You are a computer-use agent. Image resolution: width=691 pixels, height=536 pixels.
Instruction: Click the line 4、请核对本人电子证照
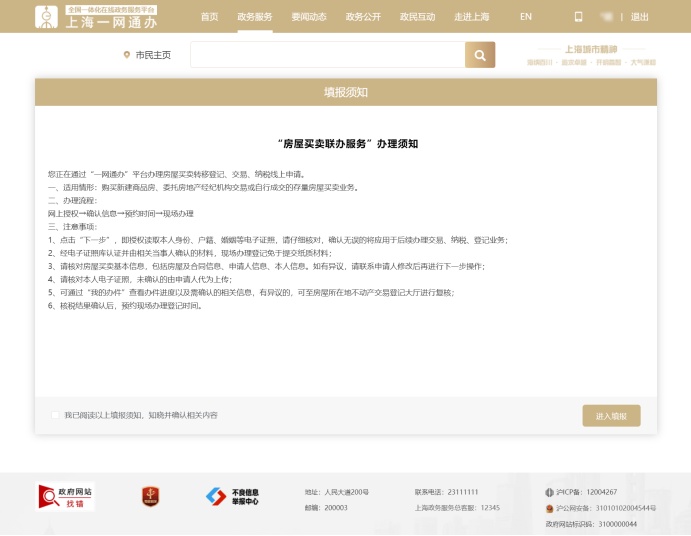[x=140, y=279]
